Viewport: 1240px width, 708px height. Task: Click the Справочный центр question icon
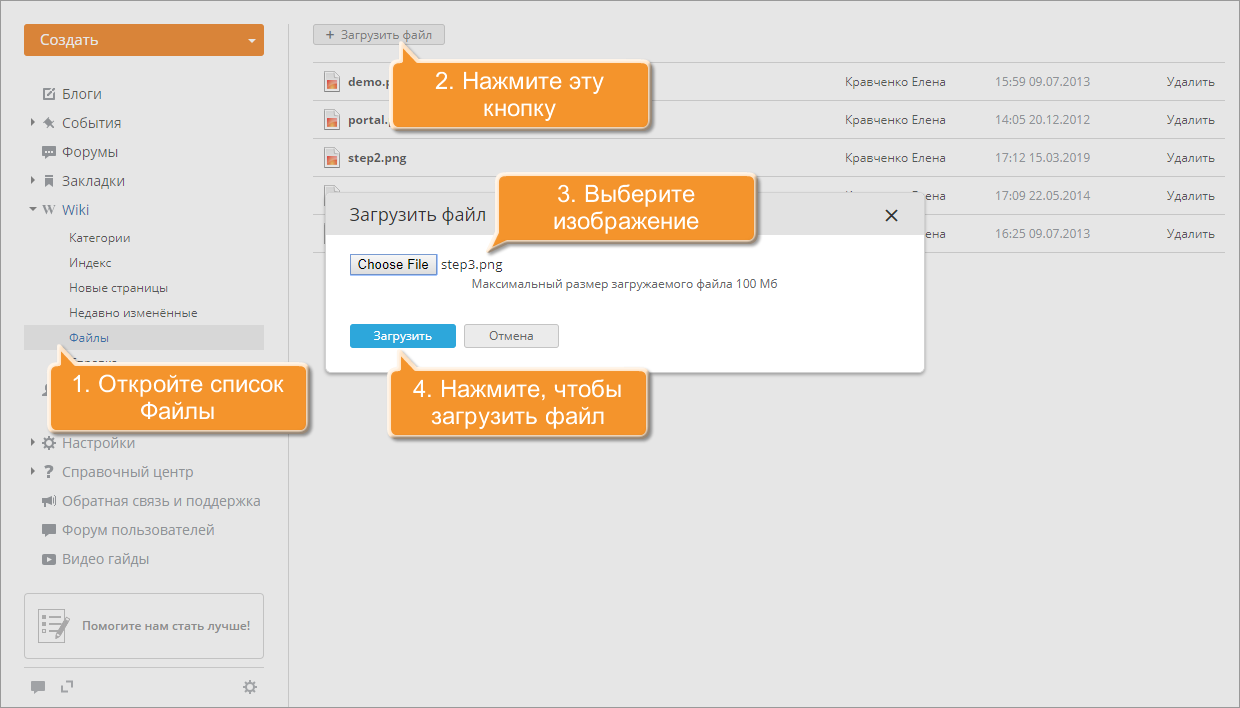49,472
